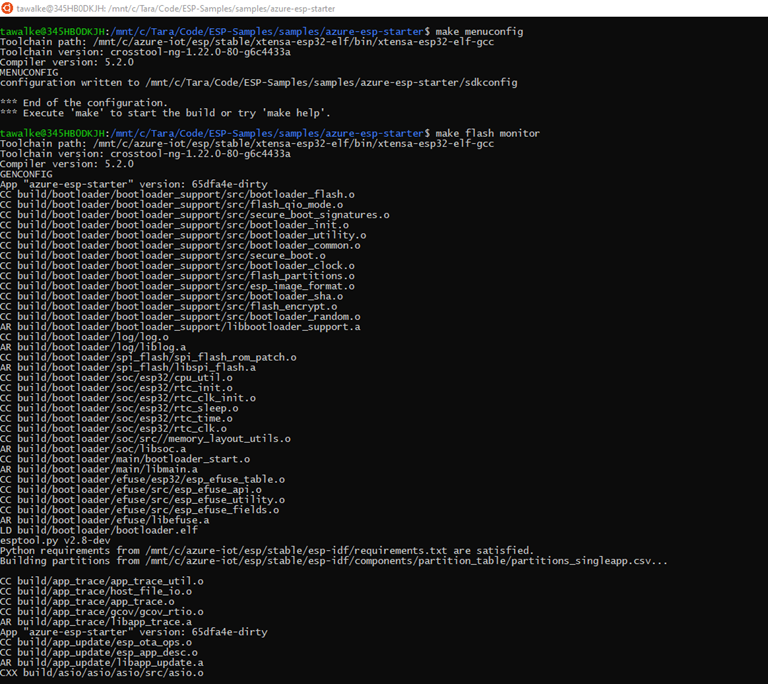Click the 'Building partitions from' line
This screenshot has width=768, height=684.
[334, 561]
